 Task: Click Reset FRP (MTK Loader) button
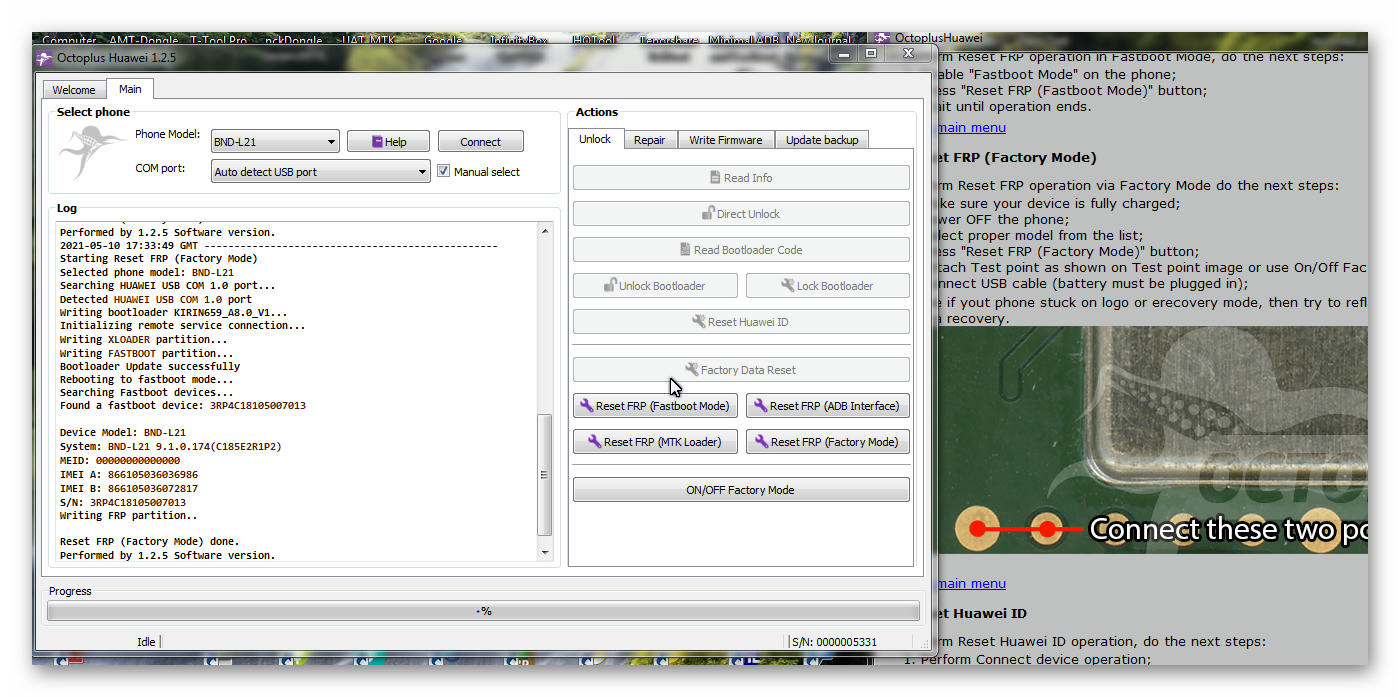point(655,442)
